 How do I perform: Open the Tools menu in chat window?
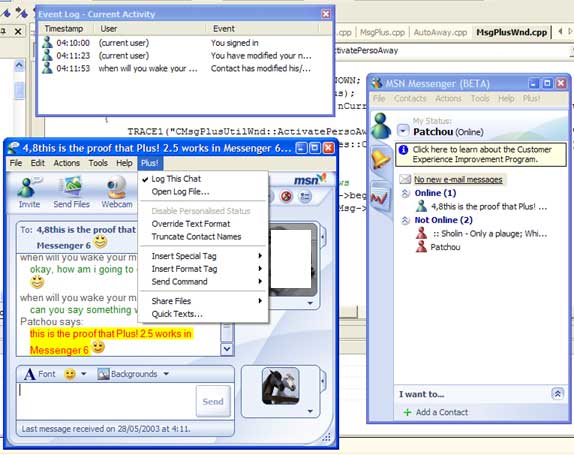98,163
